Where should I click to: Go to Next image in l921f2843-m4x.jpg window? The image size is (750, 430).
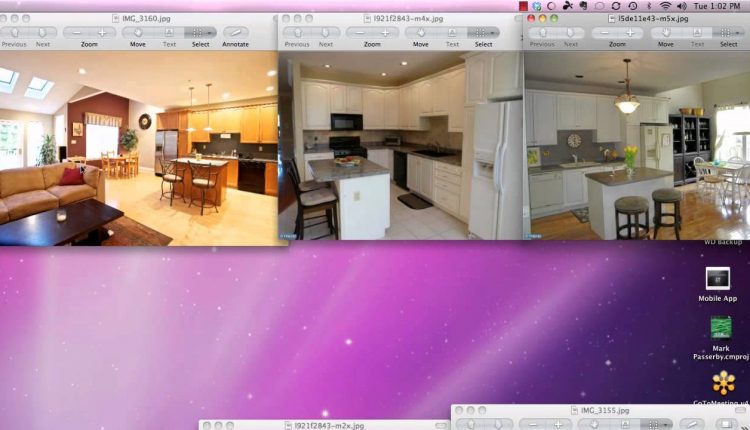point(326,33)
